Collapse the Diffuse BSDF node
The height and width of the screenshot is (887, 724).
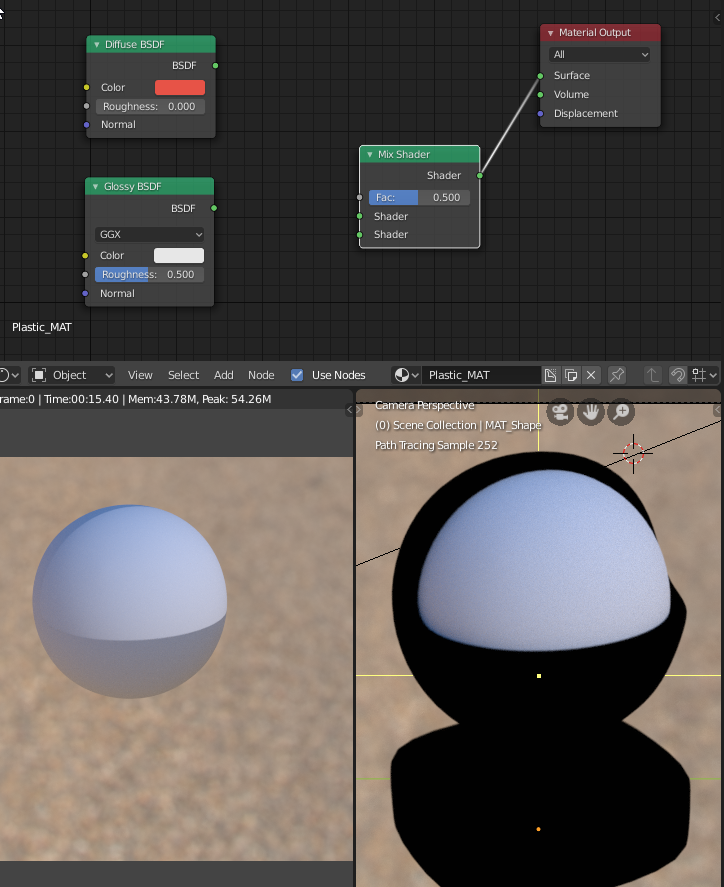[x=97, y=45]
